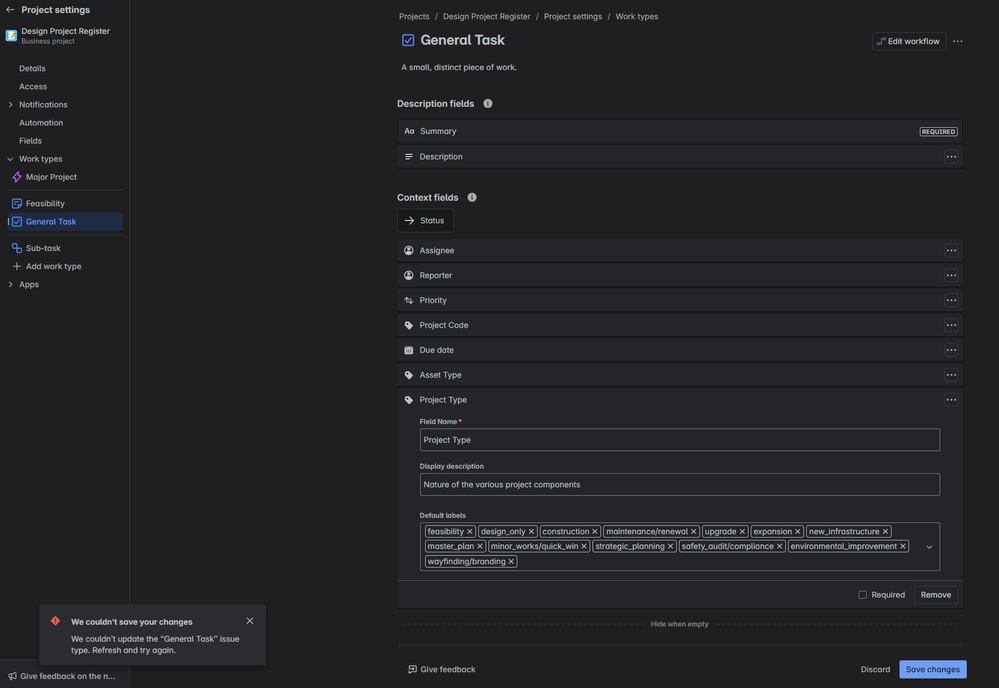
Task: Click the General Task icon in sidebar
Action: tap(17, 222)
